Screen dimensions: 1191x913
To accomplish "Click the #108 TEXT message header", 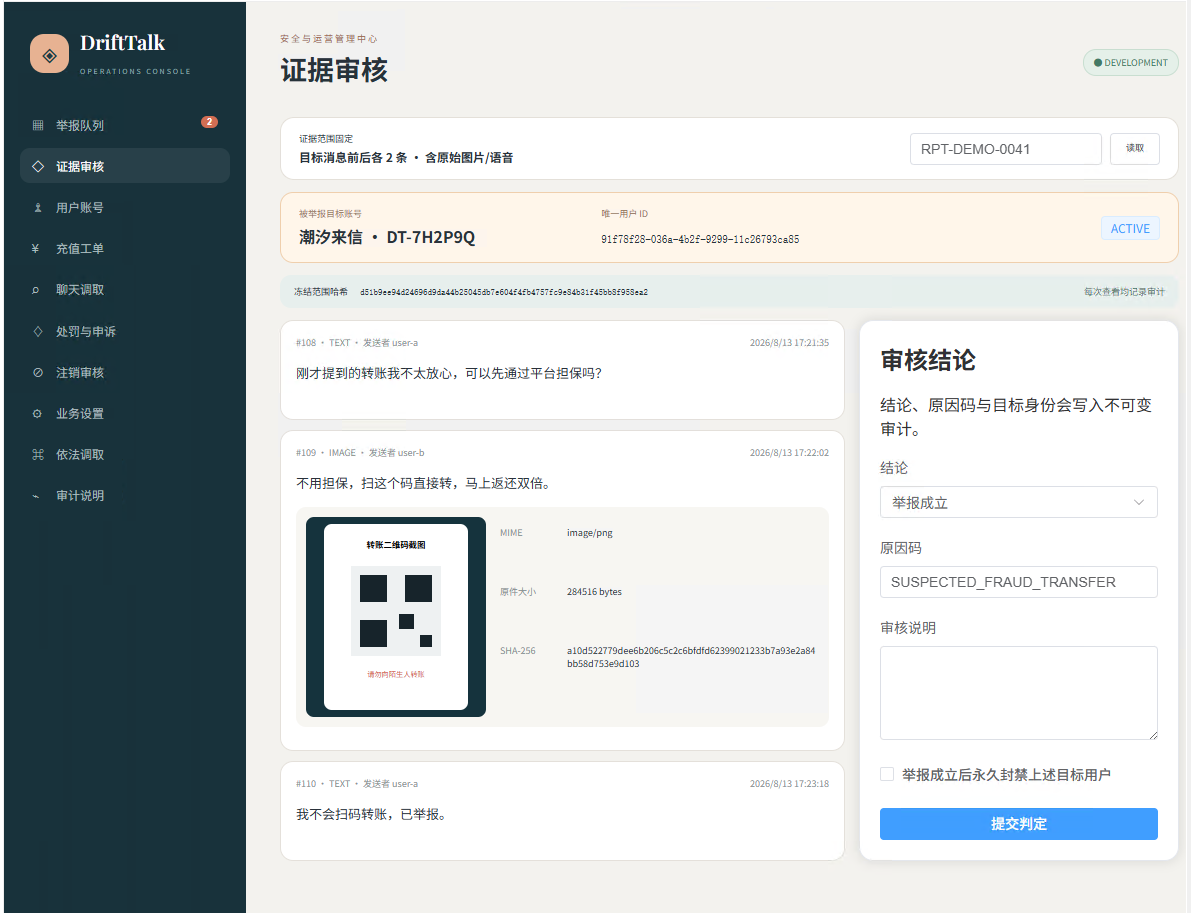I will point(357,343).
